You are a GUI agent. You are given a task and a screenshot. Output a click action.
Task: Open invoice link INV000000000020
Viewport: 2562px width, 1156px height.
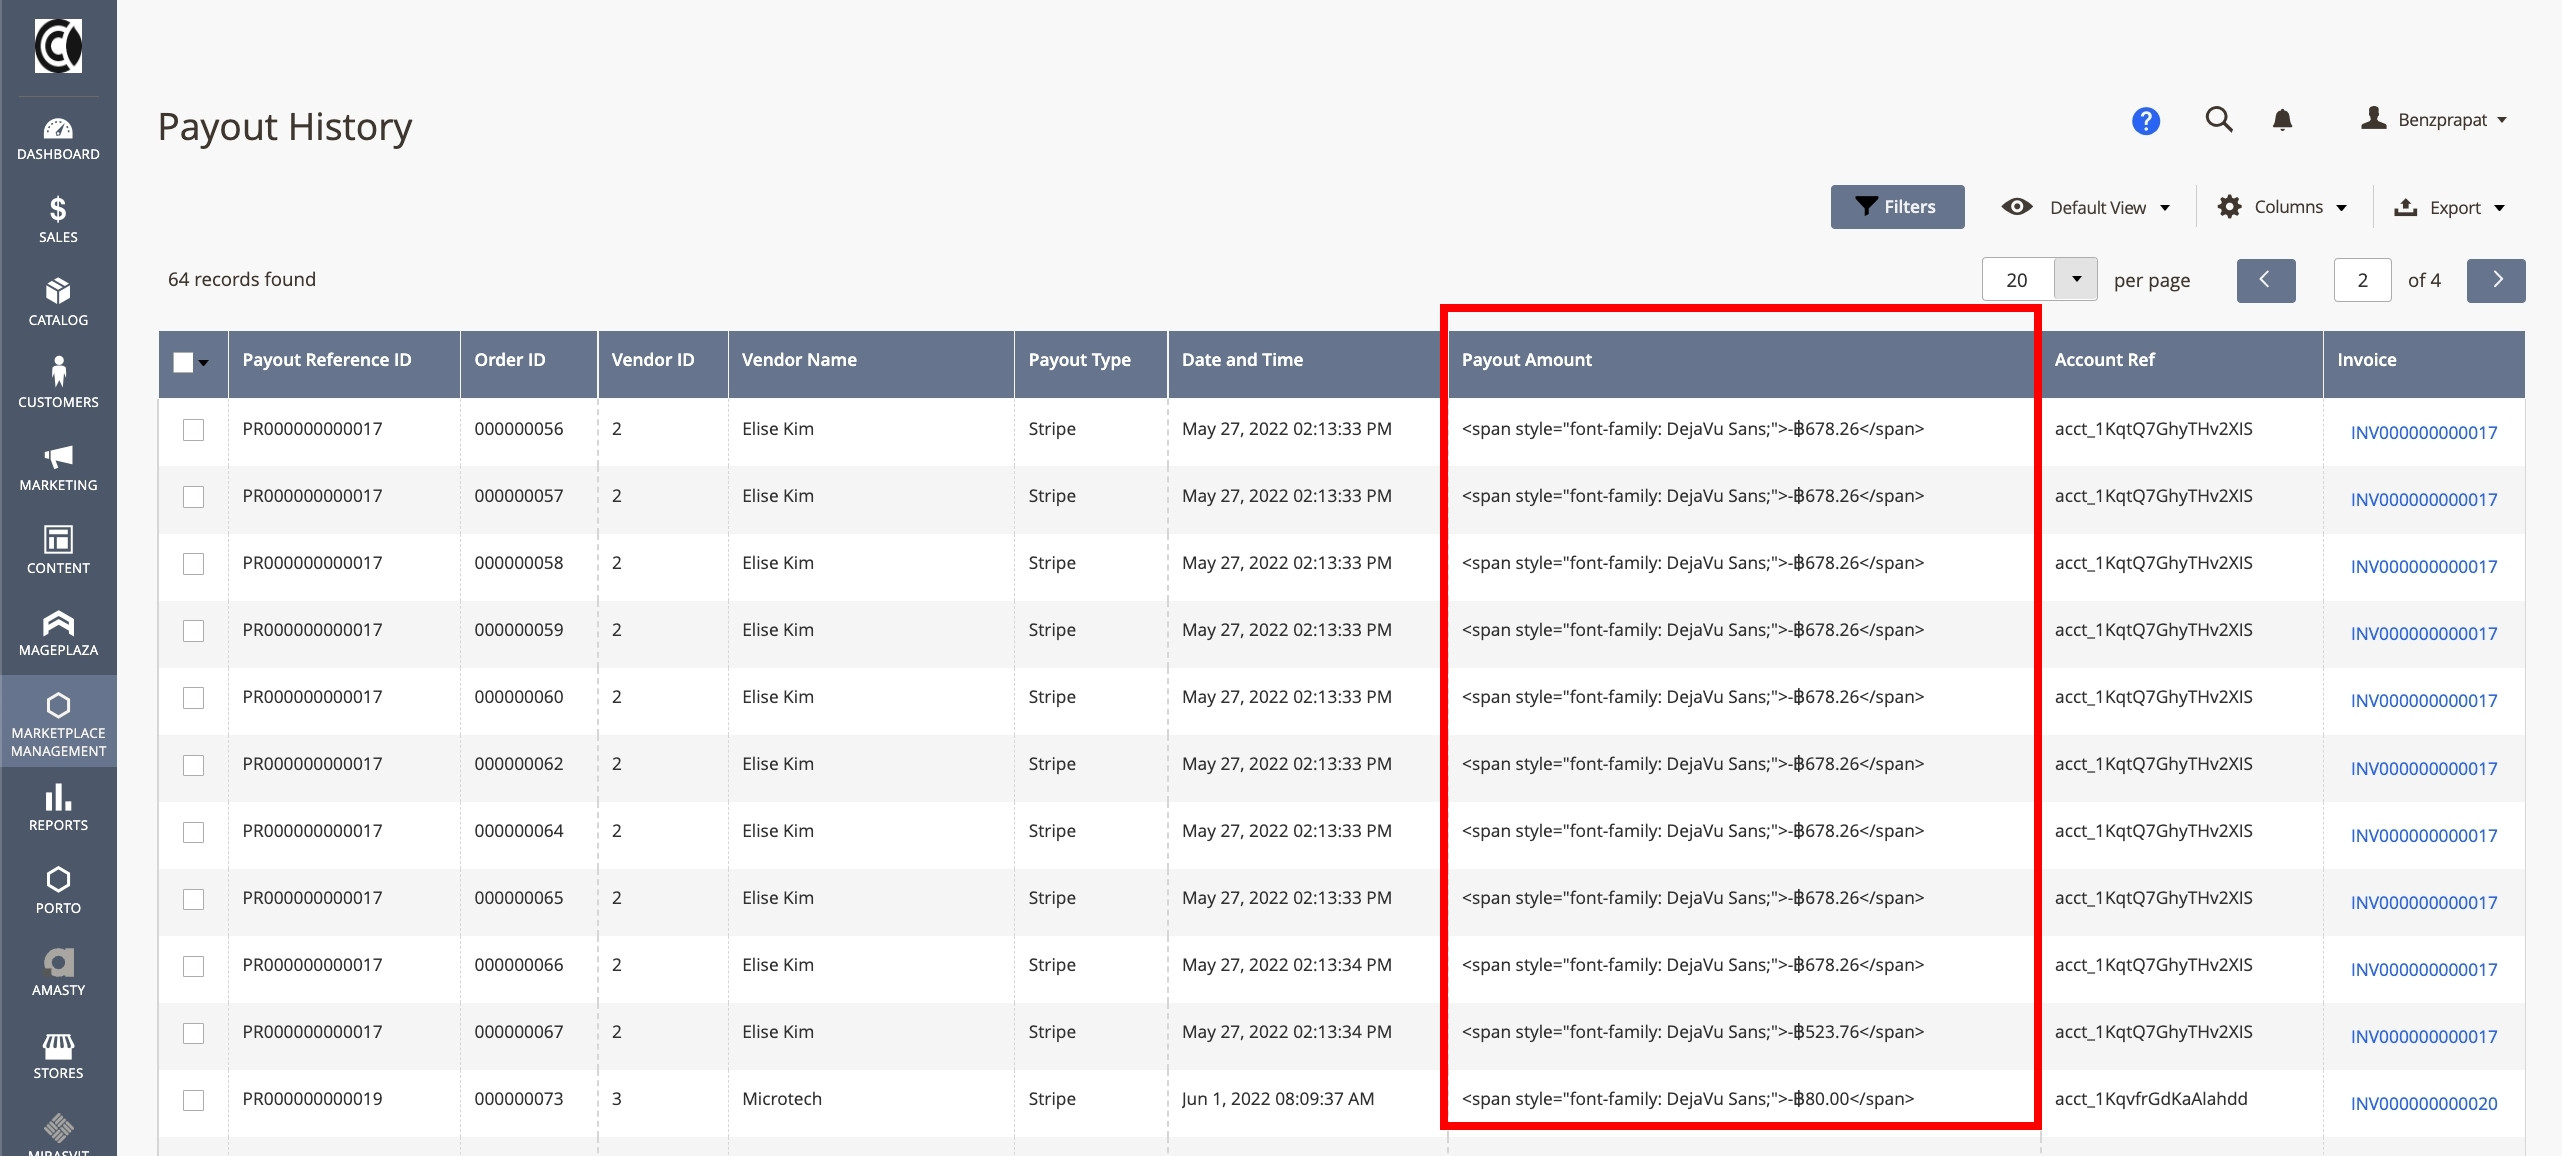(x=2423, y=1104)
